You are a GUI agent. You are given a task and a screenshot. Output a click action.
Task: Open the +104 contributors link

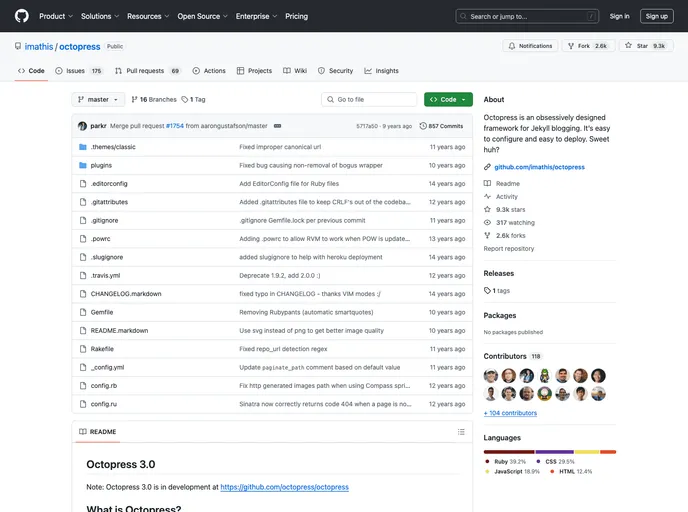click(x=510, y=413)
